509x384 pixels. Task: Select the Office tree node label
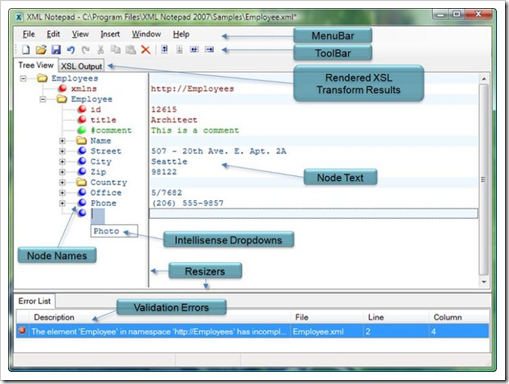pyautogui.click(x=106, y=193)
